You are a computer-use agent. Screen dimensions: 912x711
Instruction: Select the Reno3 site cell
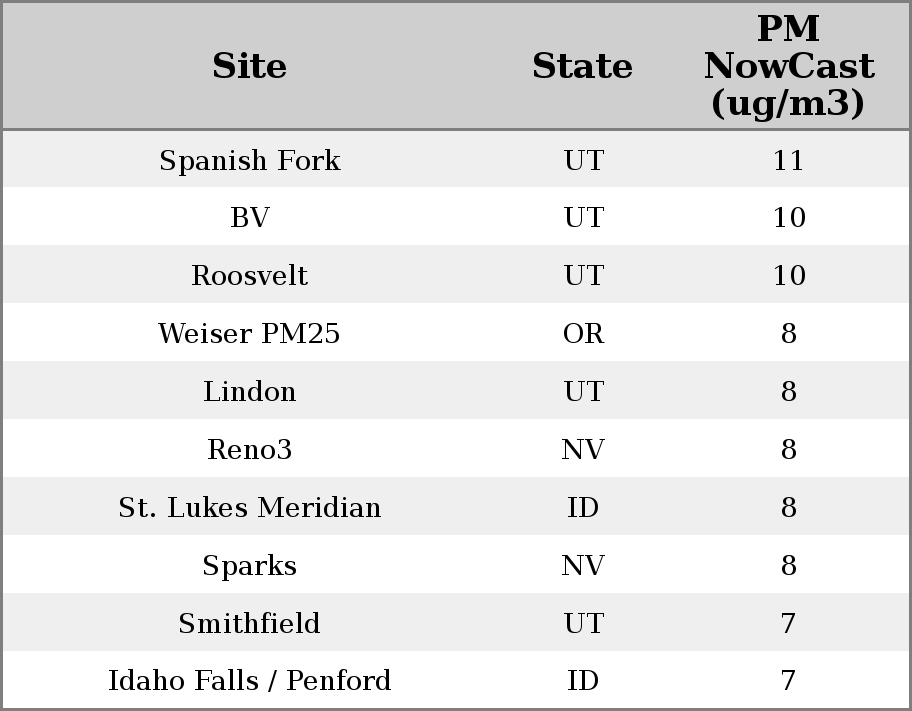tap(249, 450)
